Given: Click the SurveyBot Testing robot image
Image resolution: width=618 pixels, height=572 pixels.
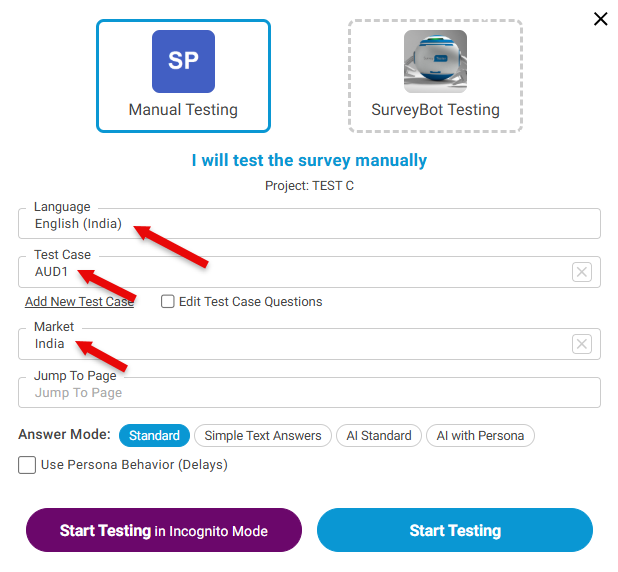Looking at the screenshot, I should (435, 62).
